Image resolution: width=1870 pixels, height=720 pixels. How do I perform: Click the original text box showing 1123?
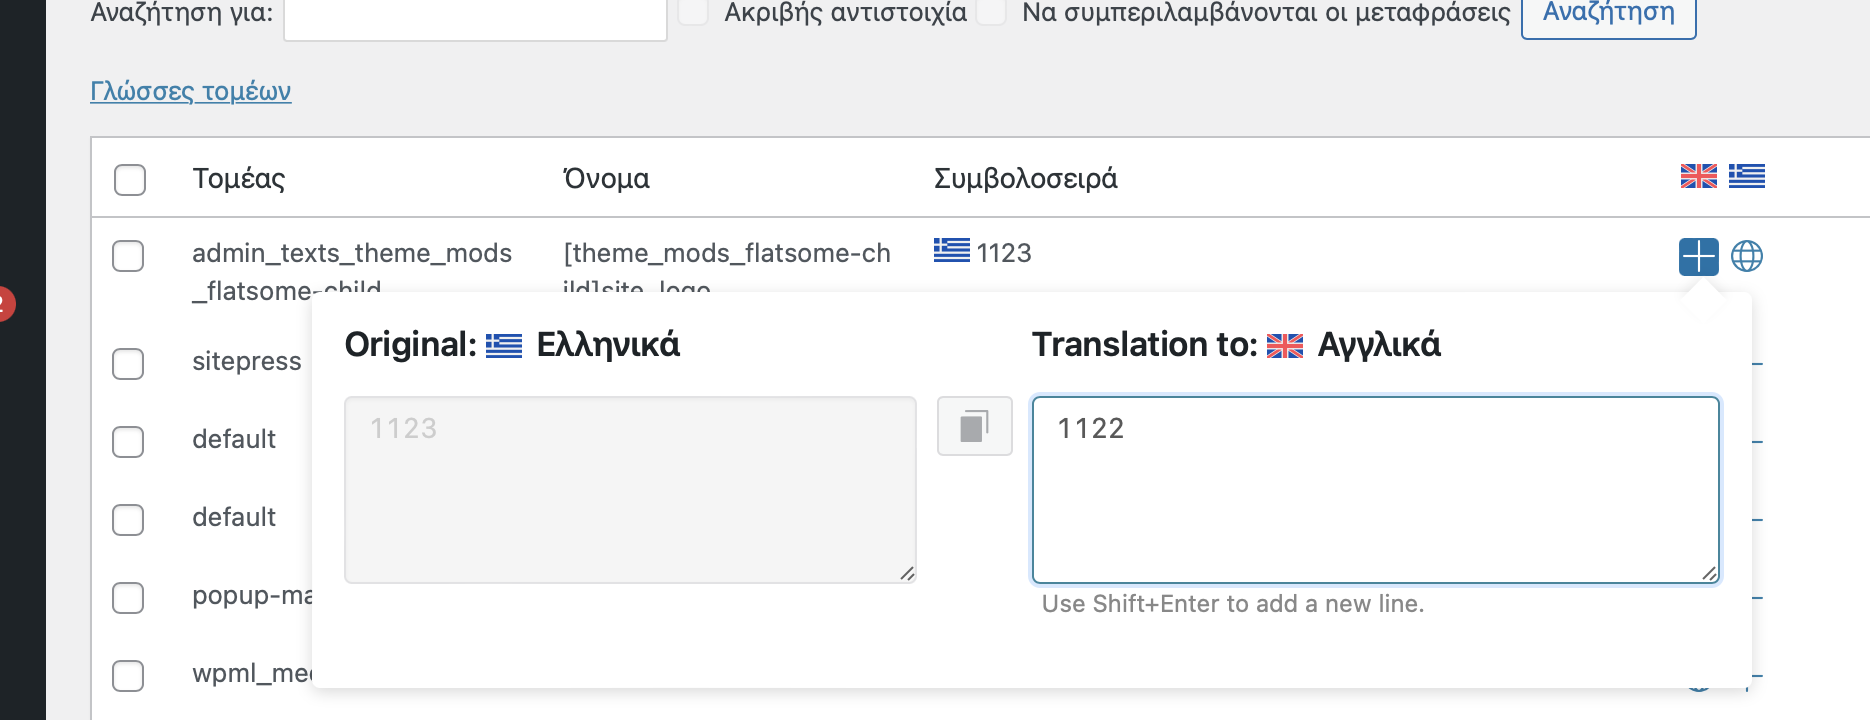pos(630,490)
